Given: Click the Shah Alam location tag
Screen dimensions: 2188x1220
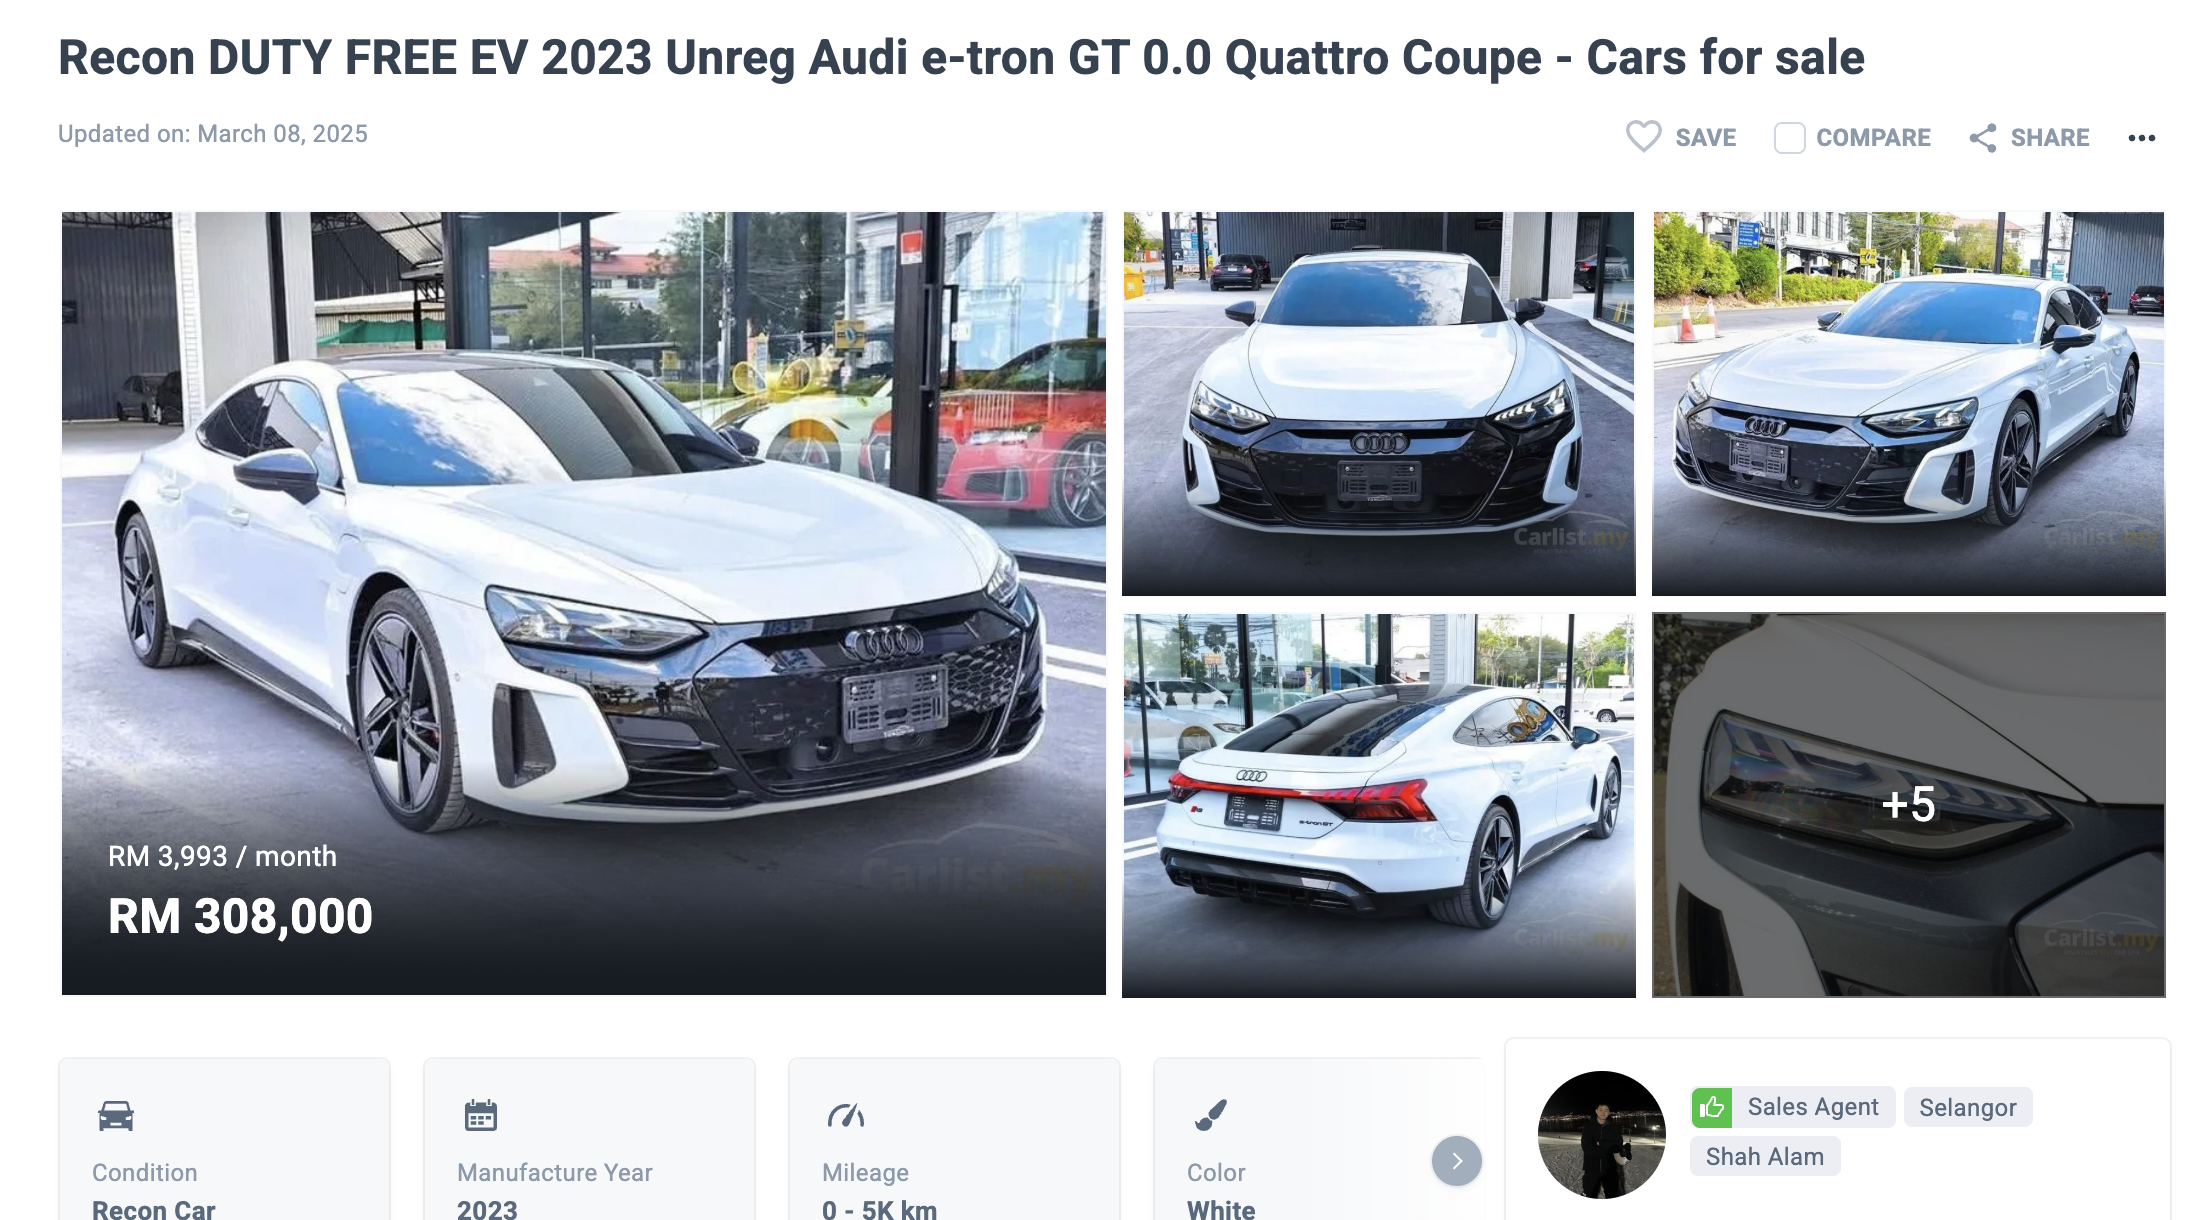Looking at the screenshot, I should coord(1765,1156).
